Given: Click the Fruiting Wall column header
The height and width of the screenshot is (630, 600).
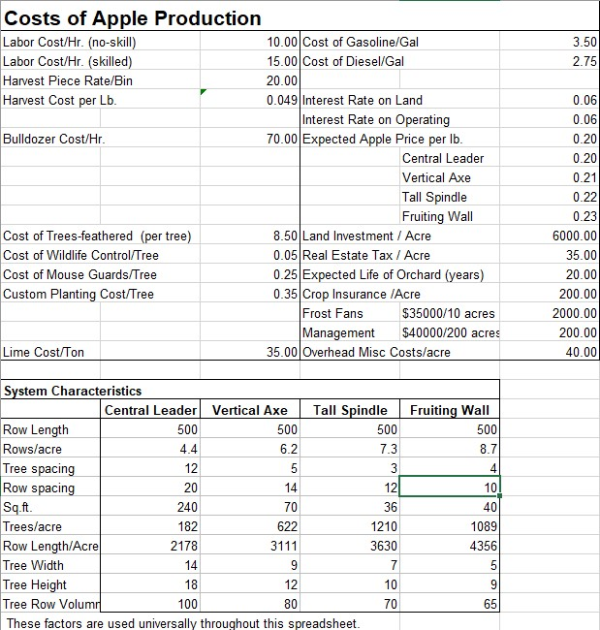Looking at the screenshot, I should coord(449,410).
